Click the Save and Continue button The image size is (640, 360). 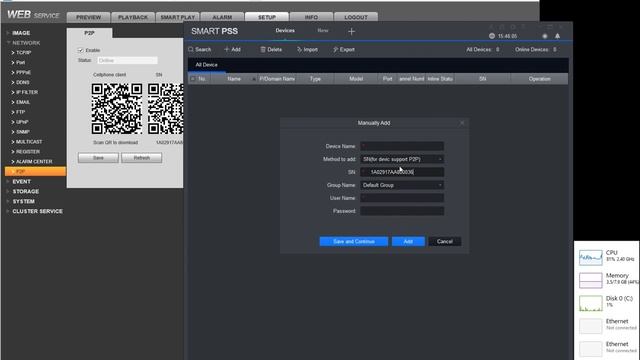pos(354,242)
